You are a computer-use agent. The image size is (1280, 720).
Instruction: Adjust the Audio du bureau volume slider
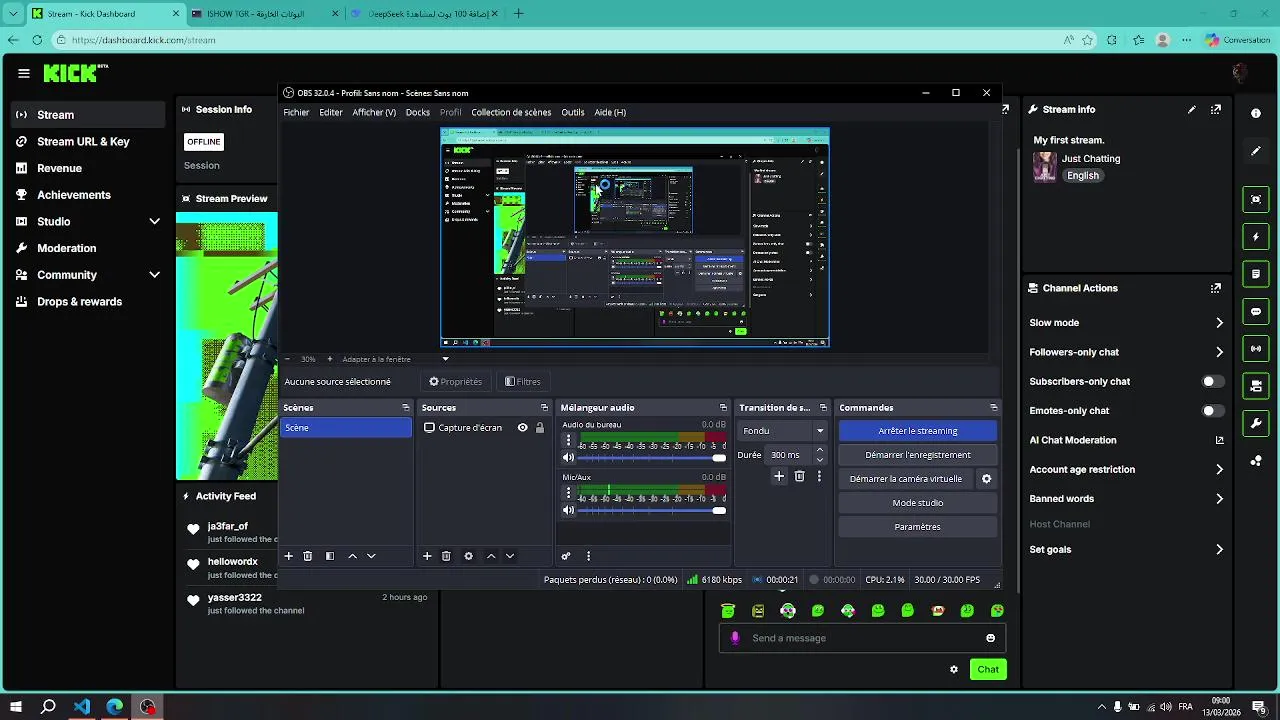(x=652, y=458)
